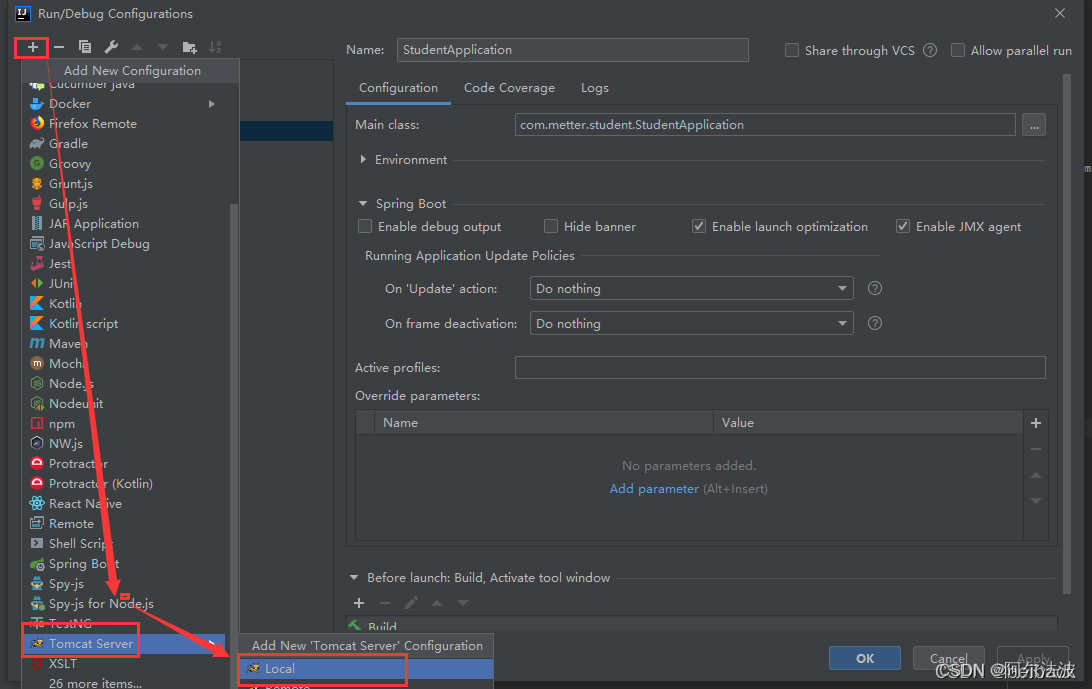Switch to the Code Coverage tab

point(509,88)
